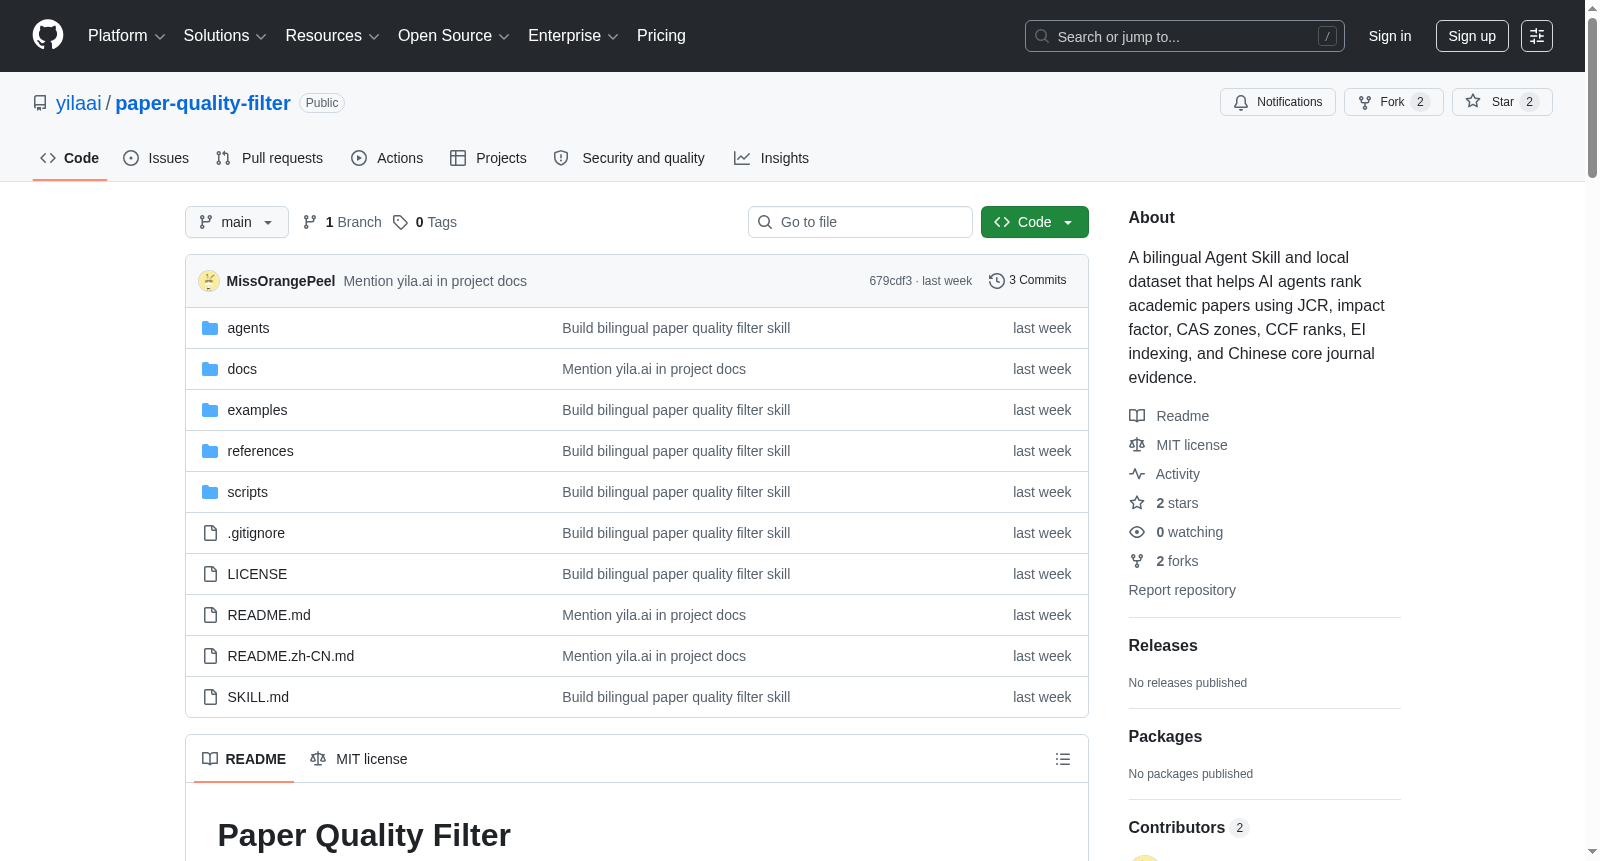1600x861 pixels.
Task: Click the page vertical scrollbar
Action: [1592, 430]
